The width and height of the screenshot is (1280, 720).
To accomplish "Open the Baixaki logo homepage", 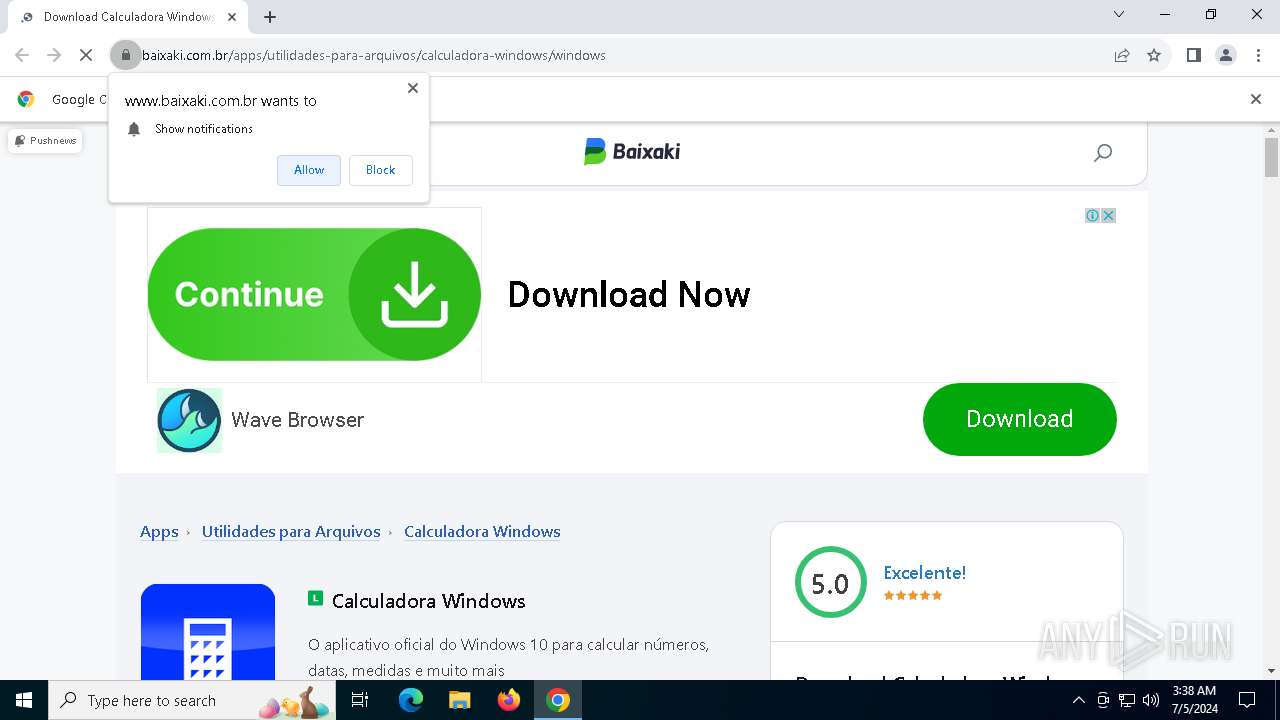I will [632, 151].
